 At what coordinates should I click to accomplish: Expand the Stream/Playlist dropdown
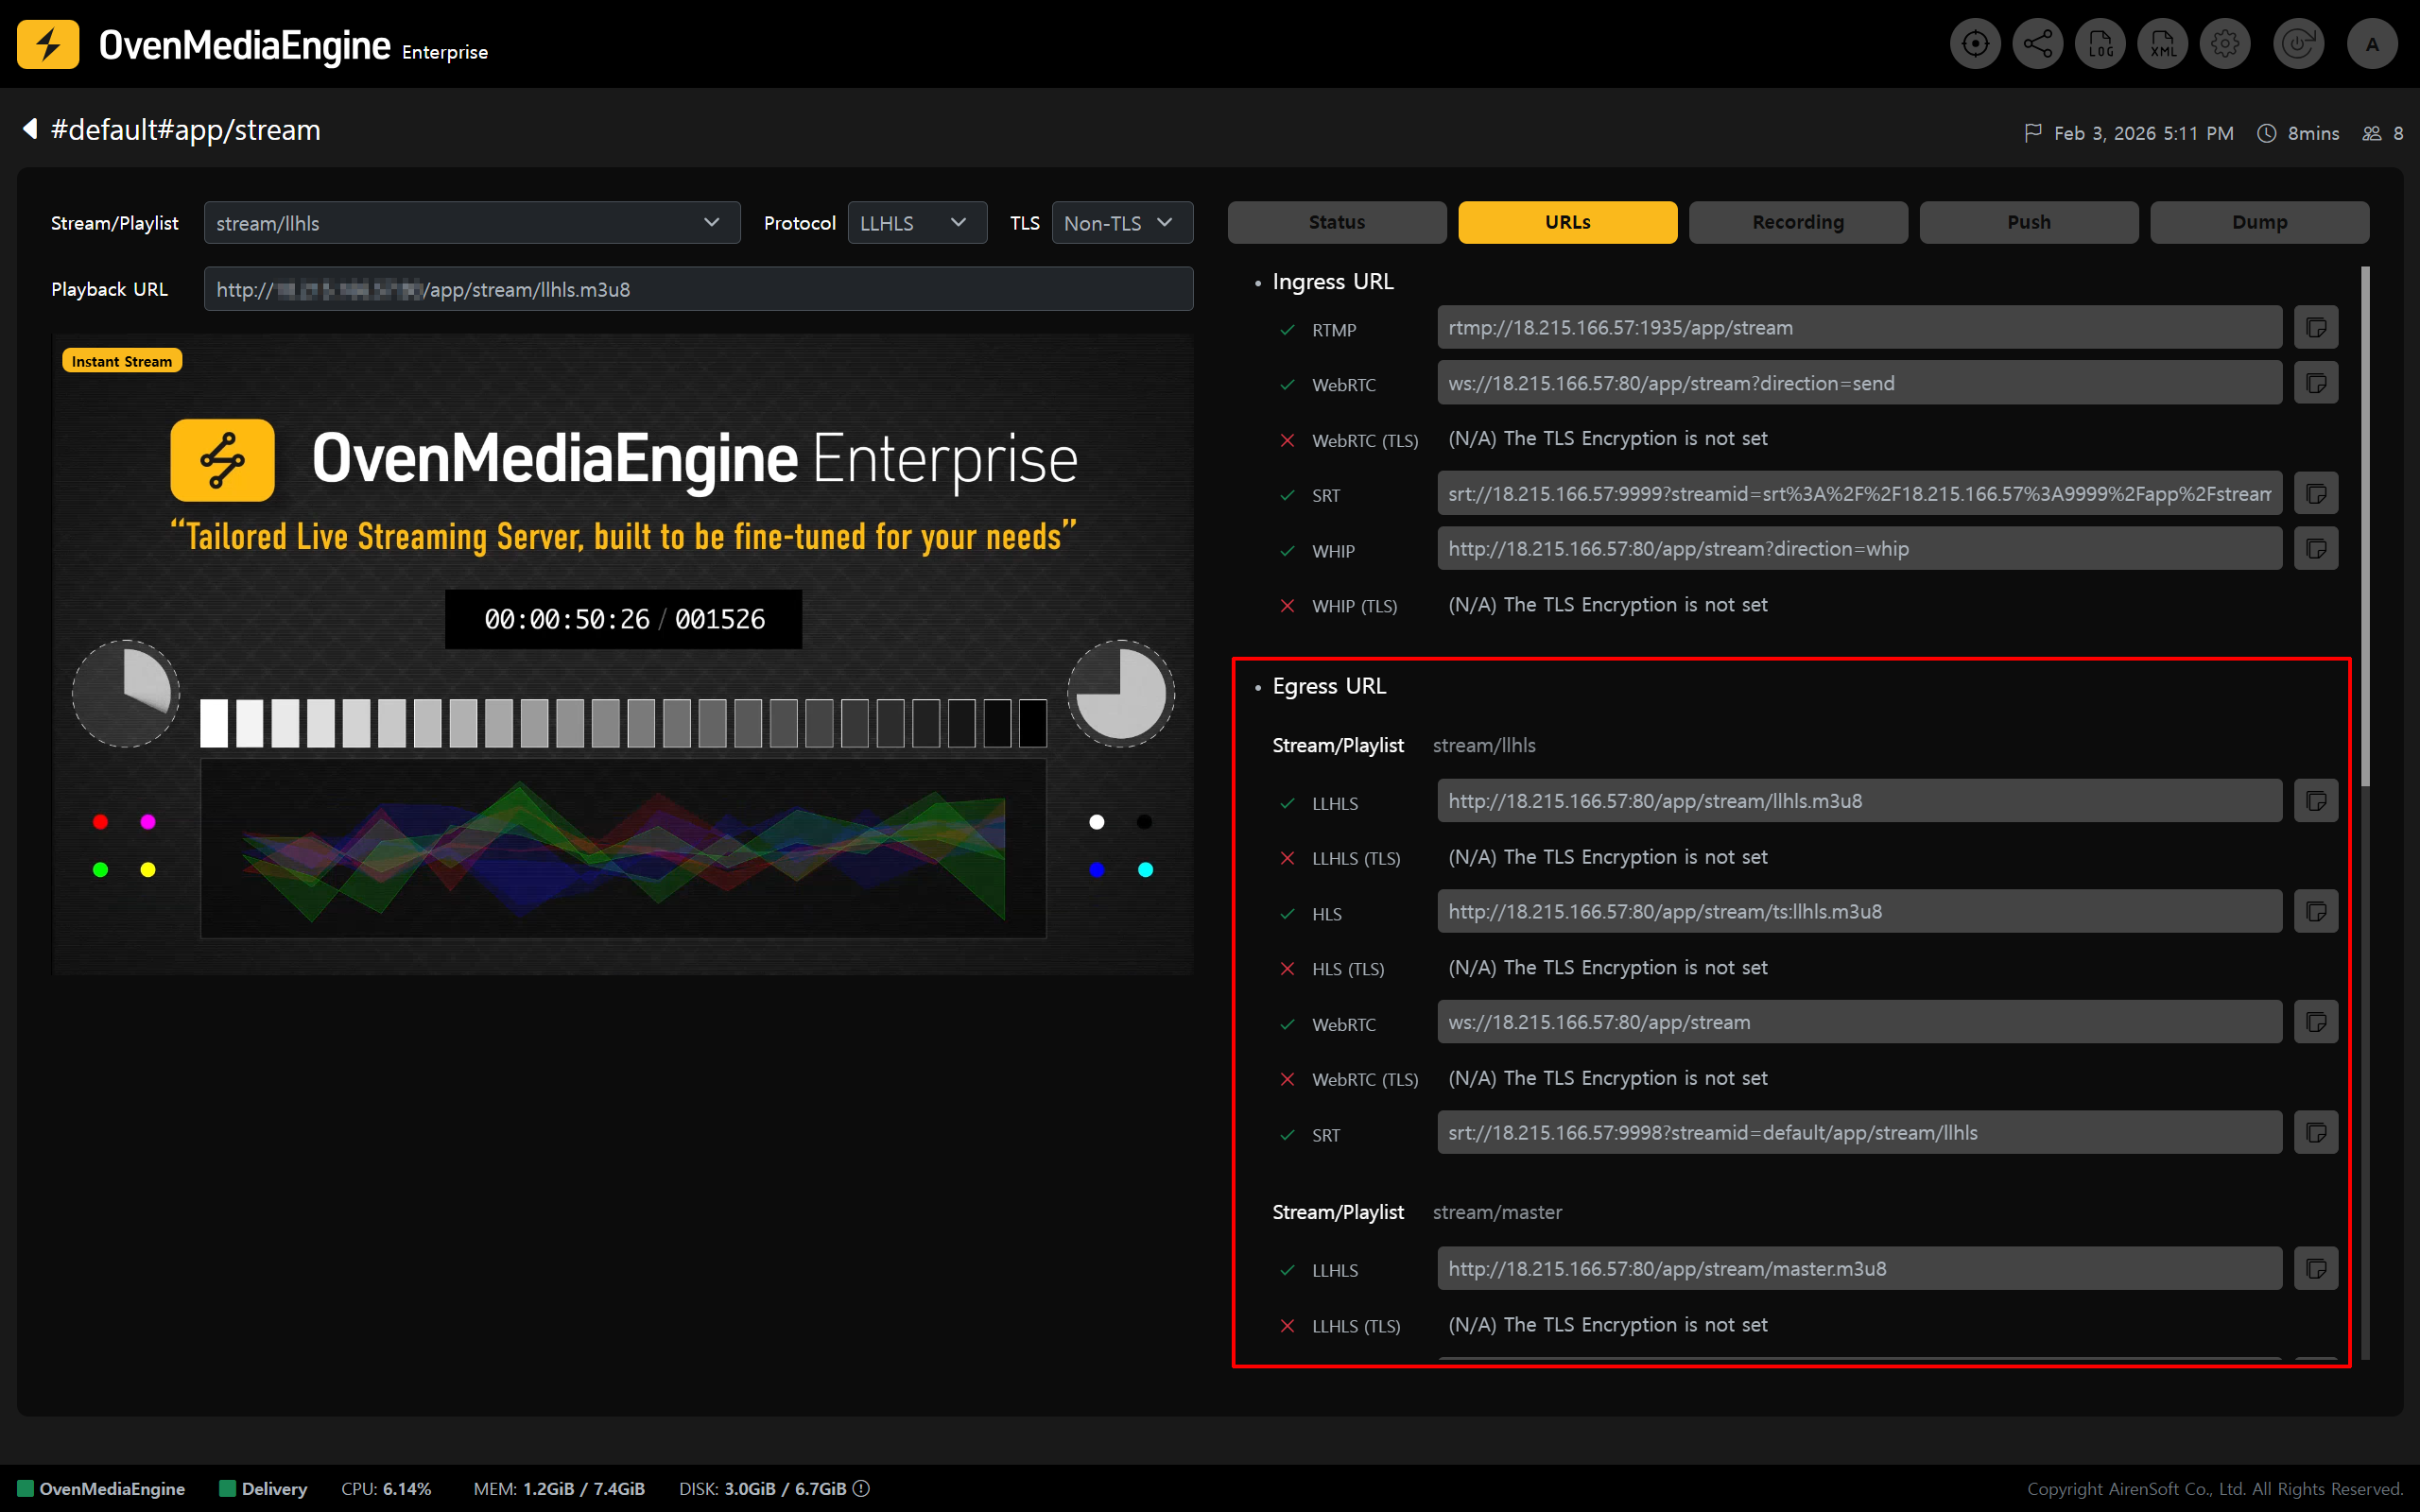pos(472,223)
